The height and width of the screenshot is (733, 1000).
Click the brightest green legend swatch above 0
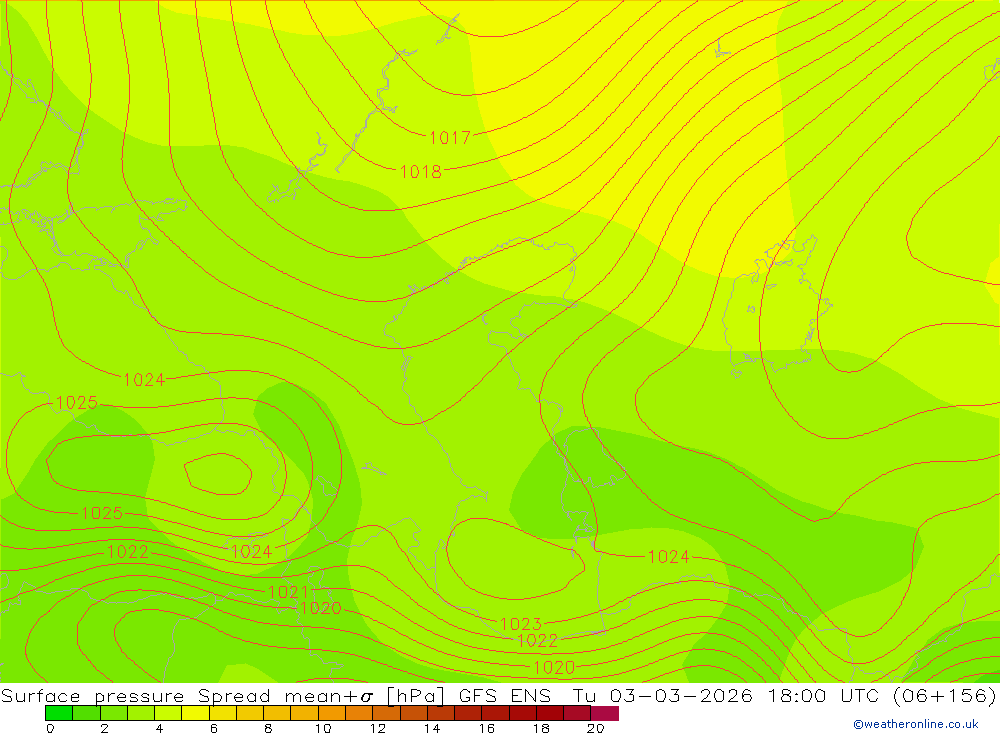[59, 713]
